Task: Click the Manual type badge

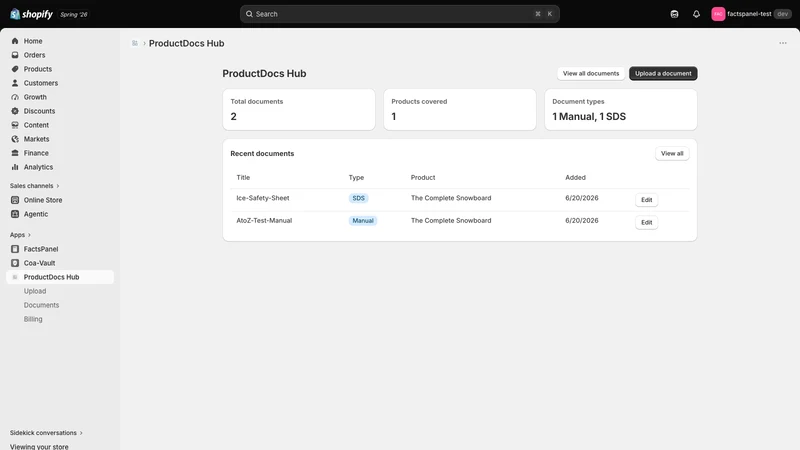Action: (363, 220)
